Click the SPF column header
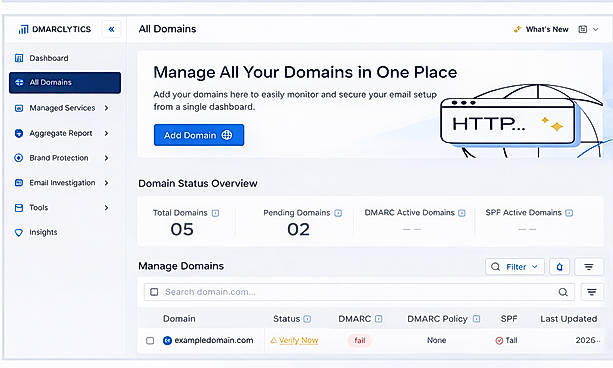Screen dimensions: 613x368 coord(509,319)
